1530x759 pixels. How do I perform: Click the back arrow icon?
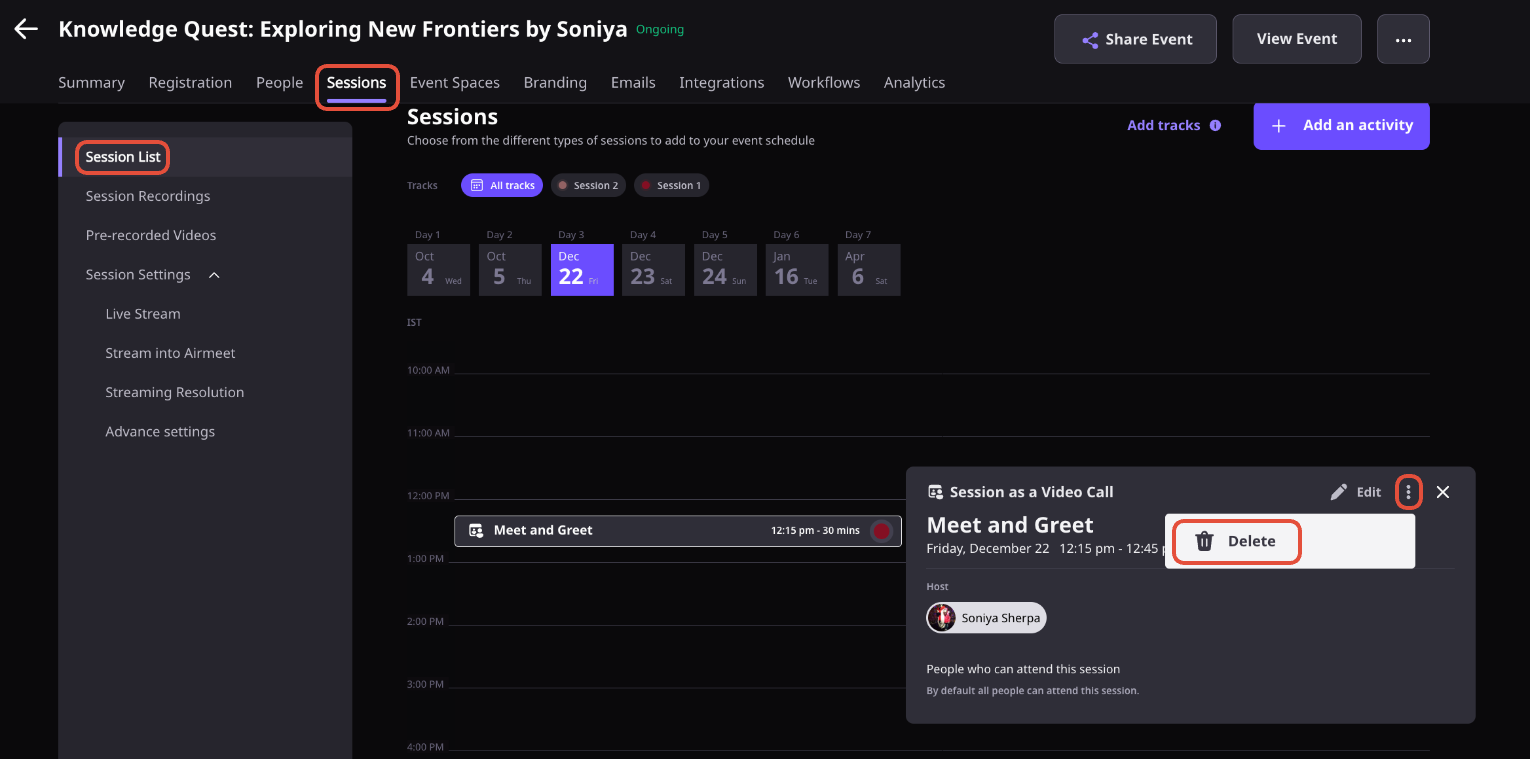[26, 29]
